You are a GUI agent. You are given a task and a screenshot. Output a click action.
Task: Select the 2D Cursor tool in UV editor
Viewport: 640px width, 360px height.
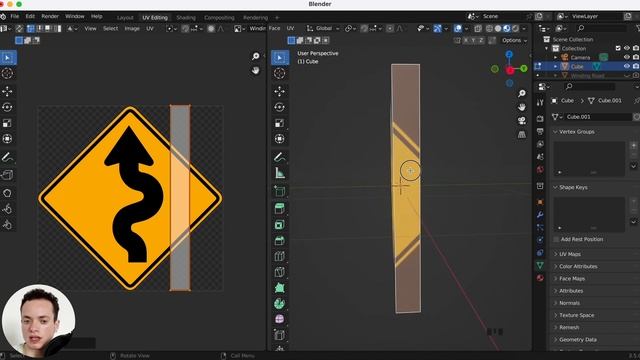[x=7, y=74]
